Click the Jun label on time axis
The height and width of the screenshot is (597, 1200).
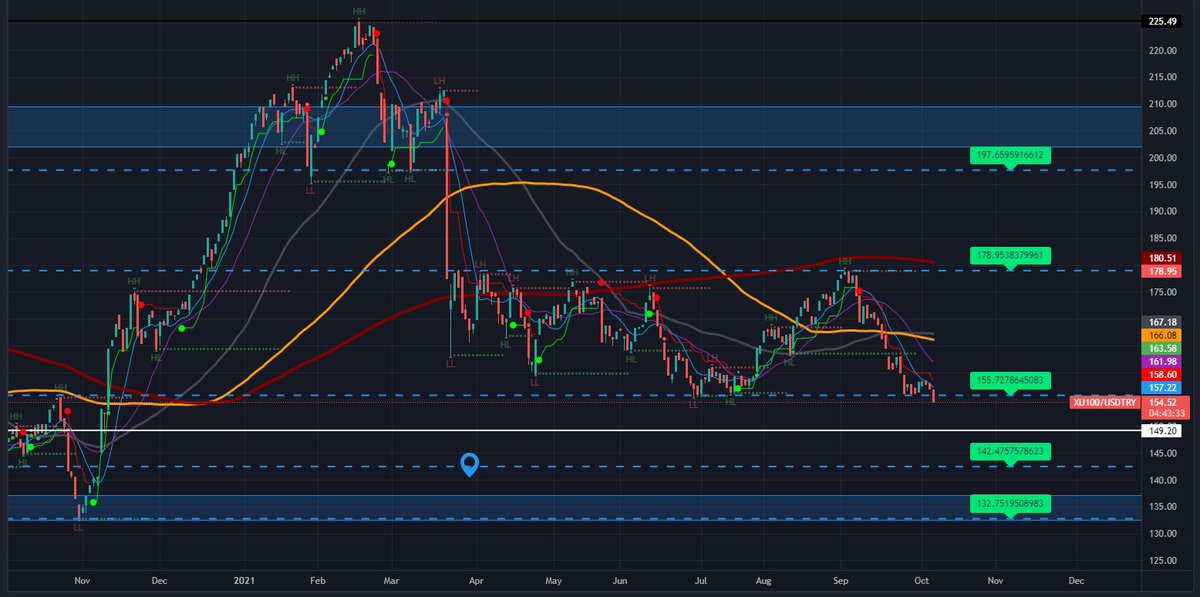tap(621, 579)
